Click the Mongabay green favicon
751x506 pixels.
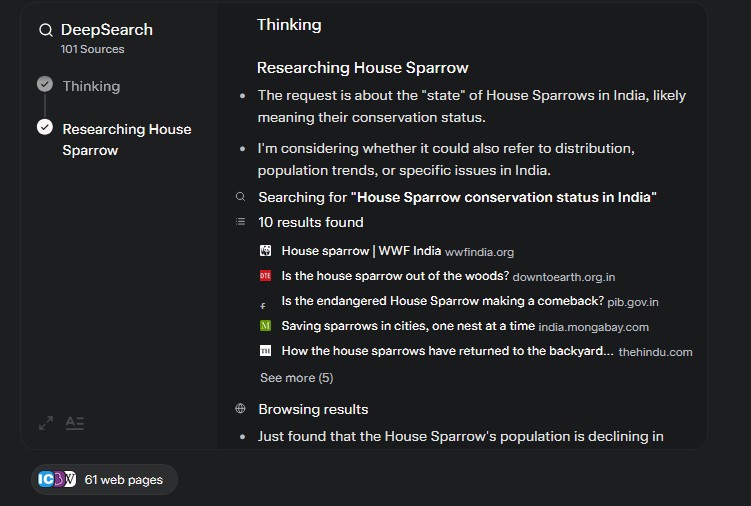(265, 326)
